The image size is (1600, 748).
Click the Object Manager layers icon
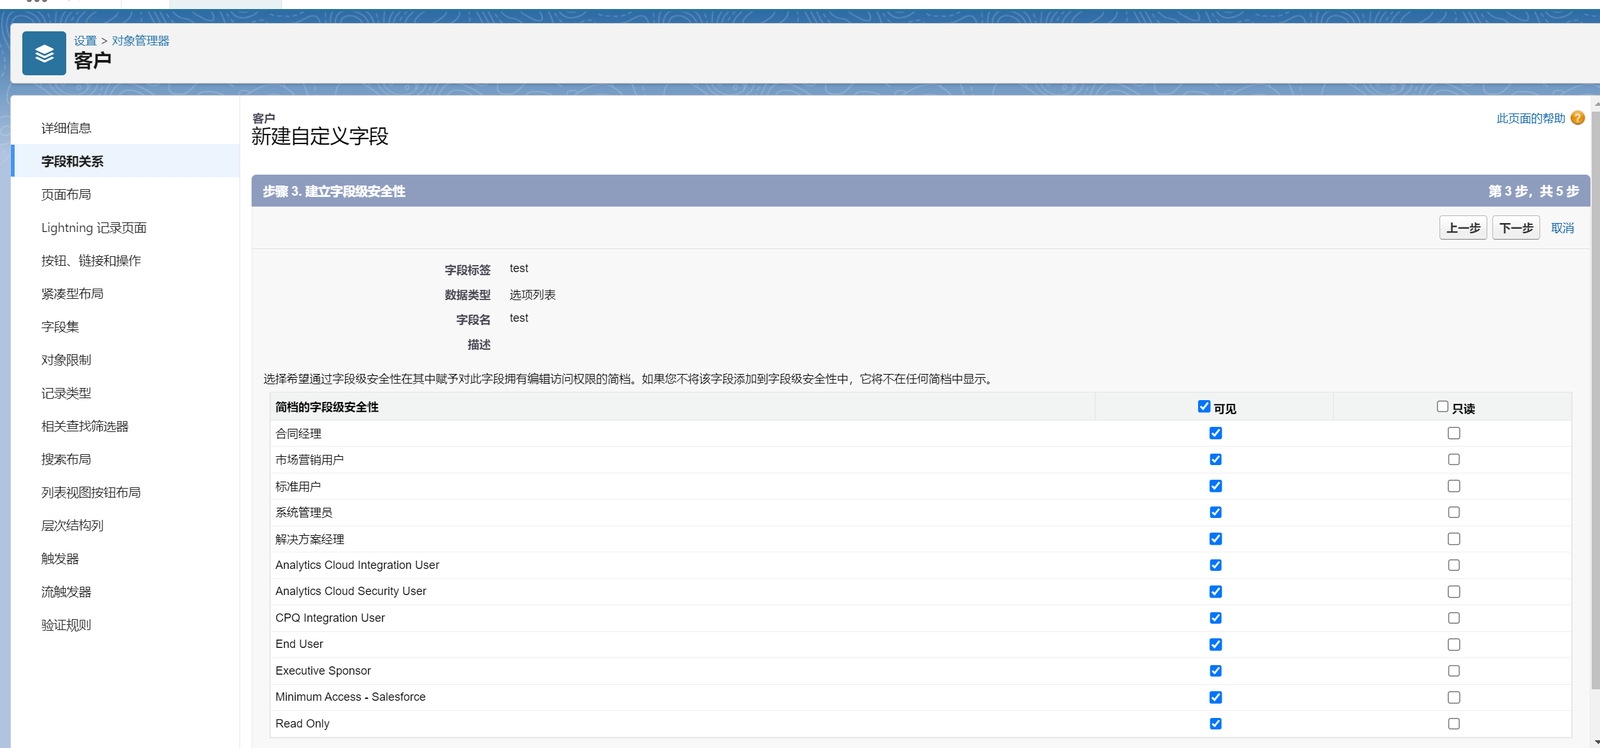point(44,53)
